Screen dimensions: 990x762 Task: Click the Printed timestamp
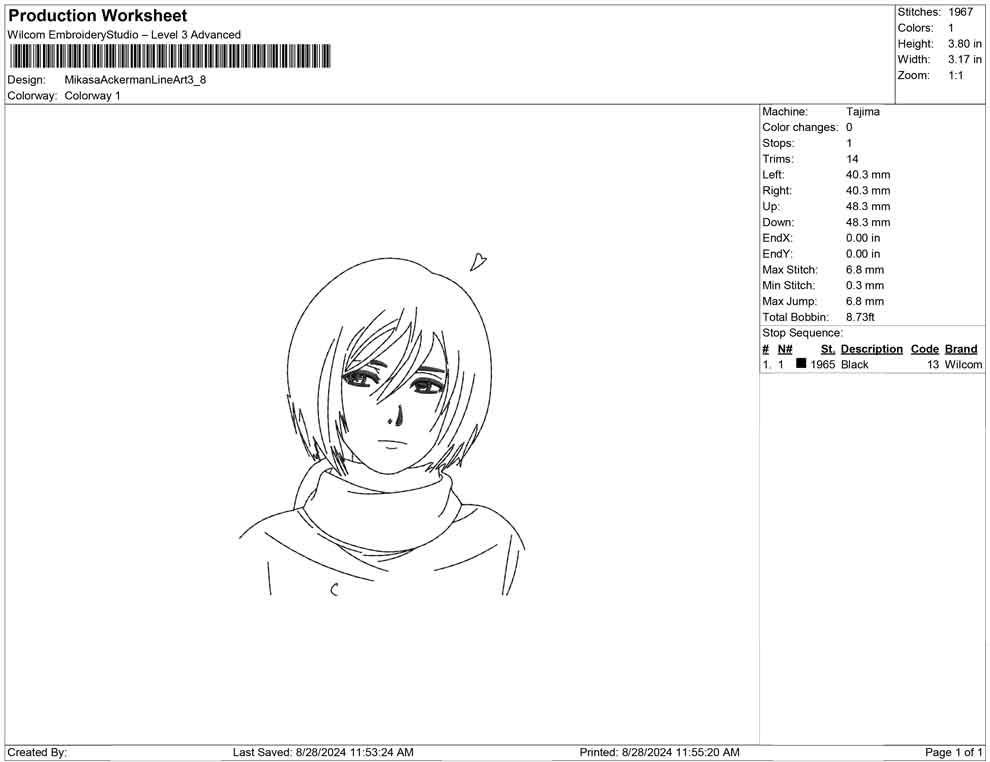click(x=659, y=753)
